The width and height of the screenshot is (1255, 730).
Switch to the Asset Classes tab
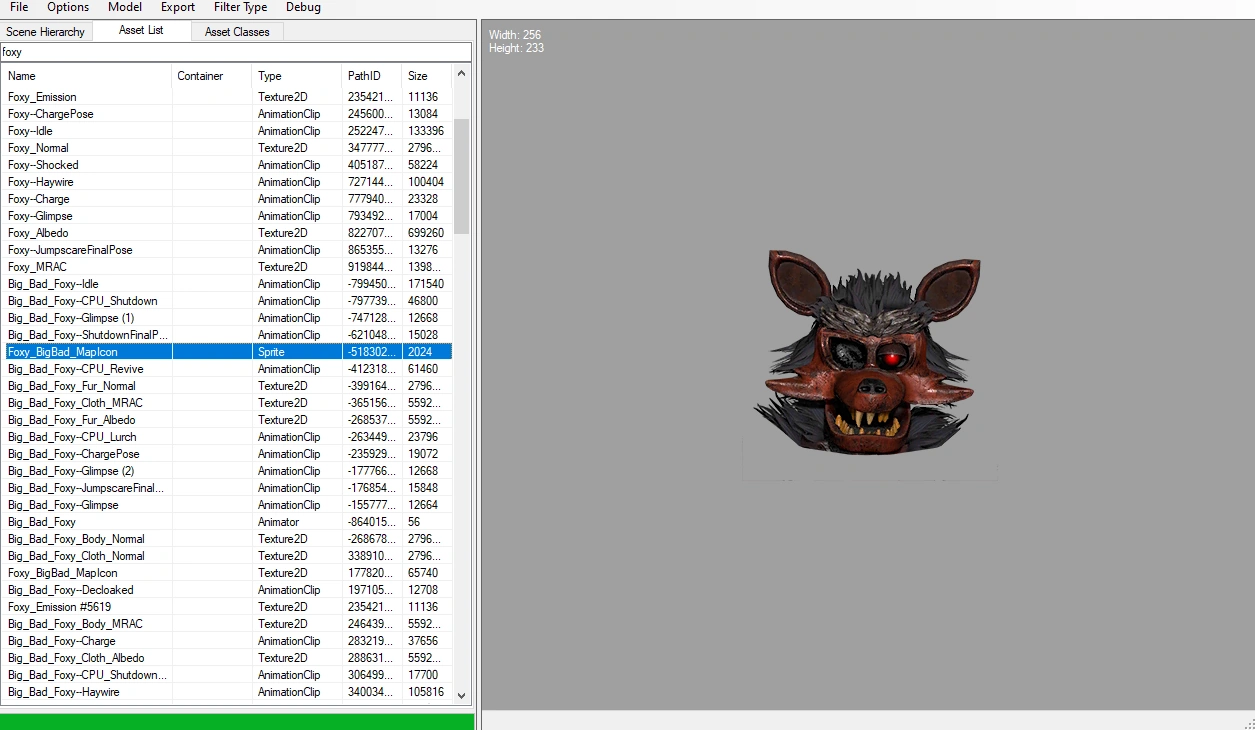236,31
